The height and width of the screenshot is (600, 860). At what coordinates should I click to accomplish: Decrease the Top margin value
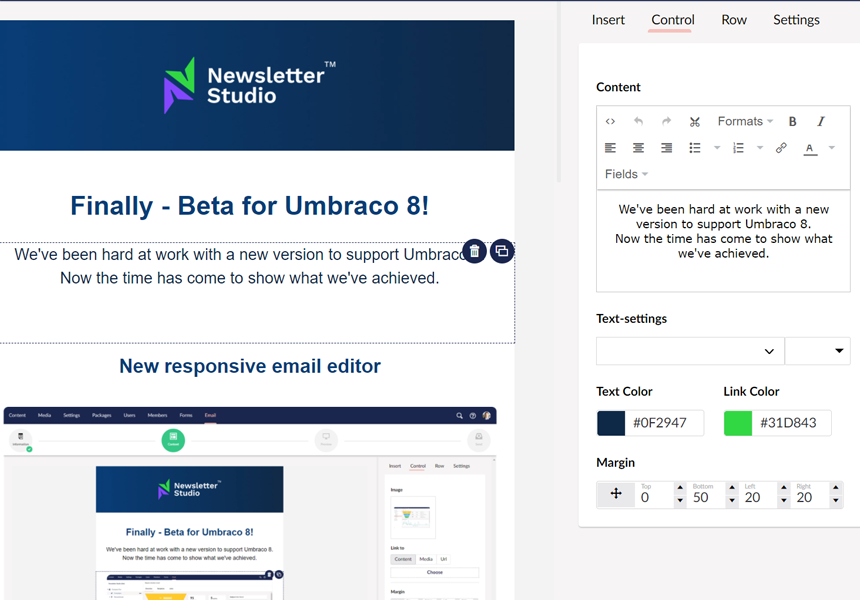[x=680, y=500]
